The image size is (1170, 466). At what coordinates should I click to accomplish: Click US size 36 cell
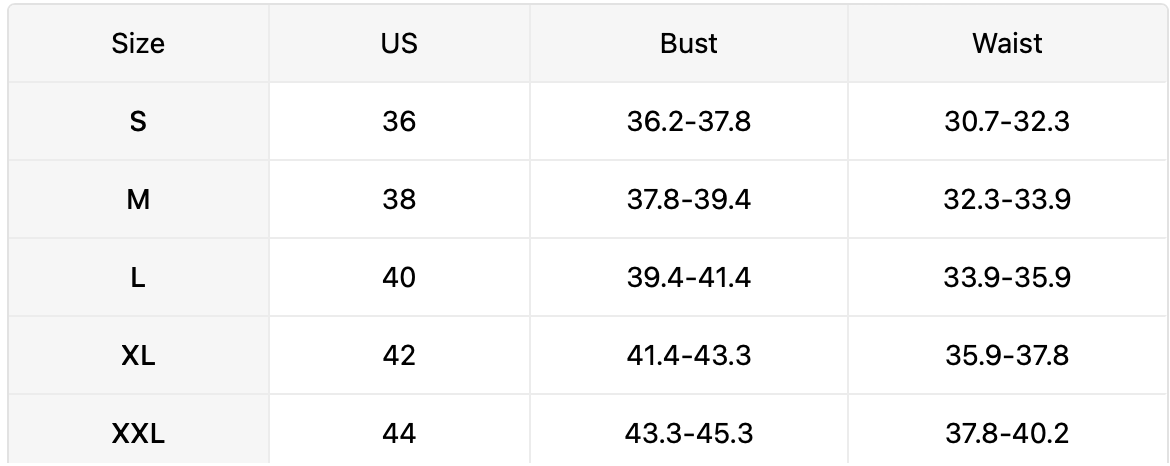click(399, 122)
